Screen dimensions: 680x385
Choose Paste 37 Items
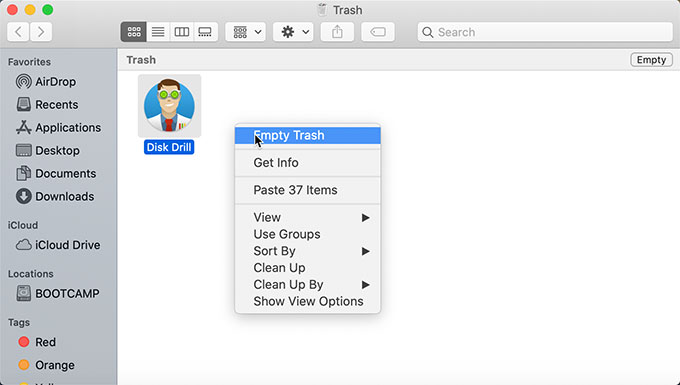tap(307, 190)
